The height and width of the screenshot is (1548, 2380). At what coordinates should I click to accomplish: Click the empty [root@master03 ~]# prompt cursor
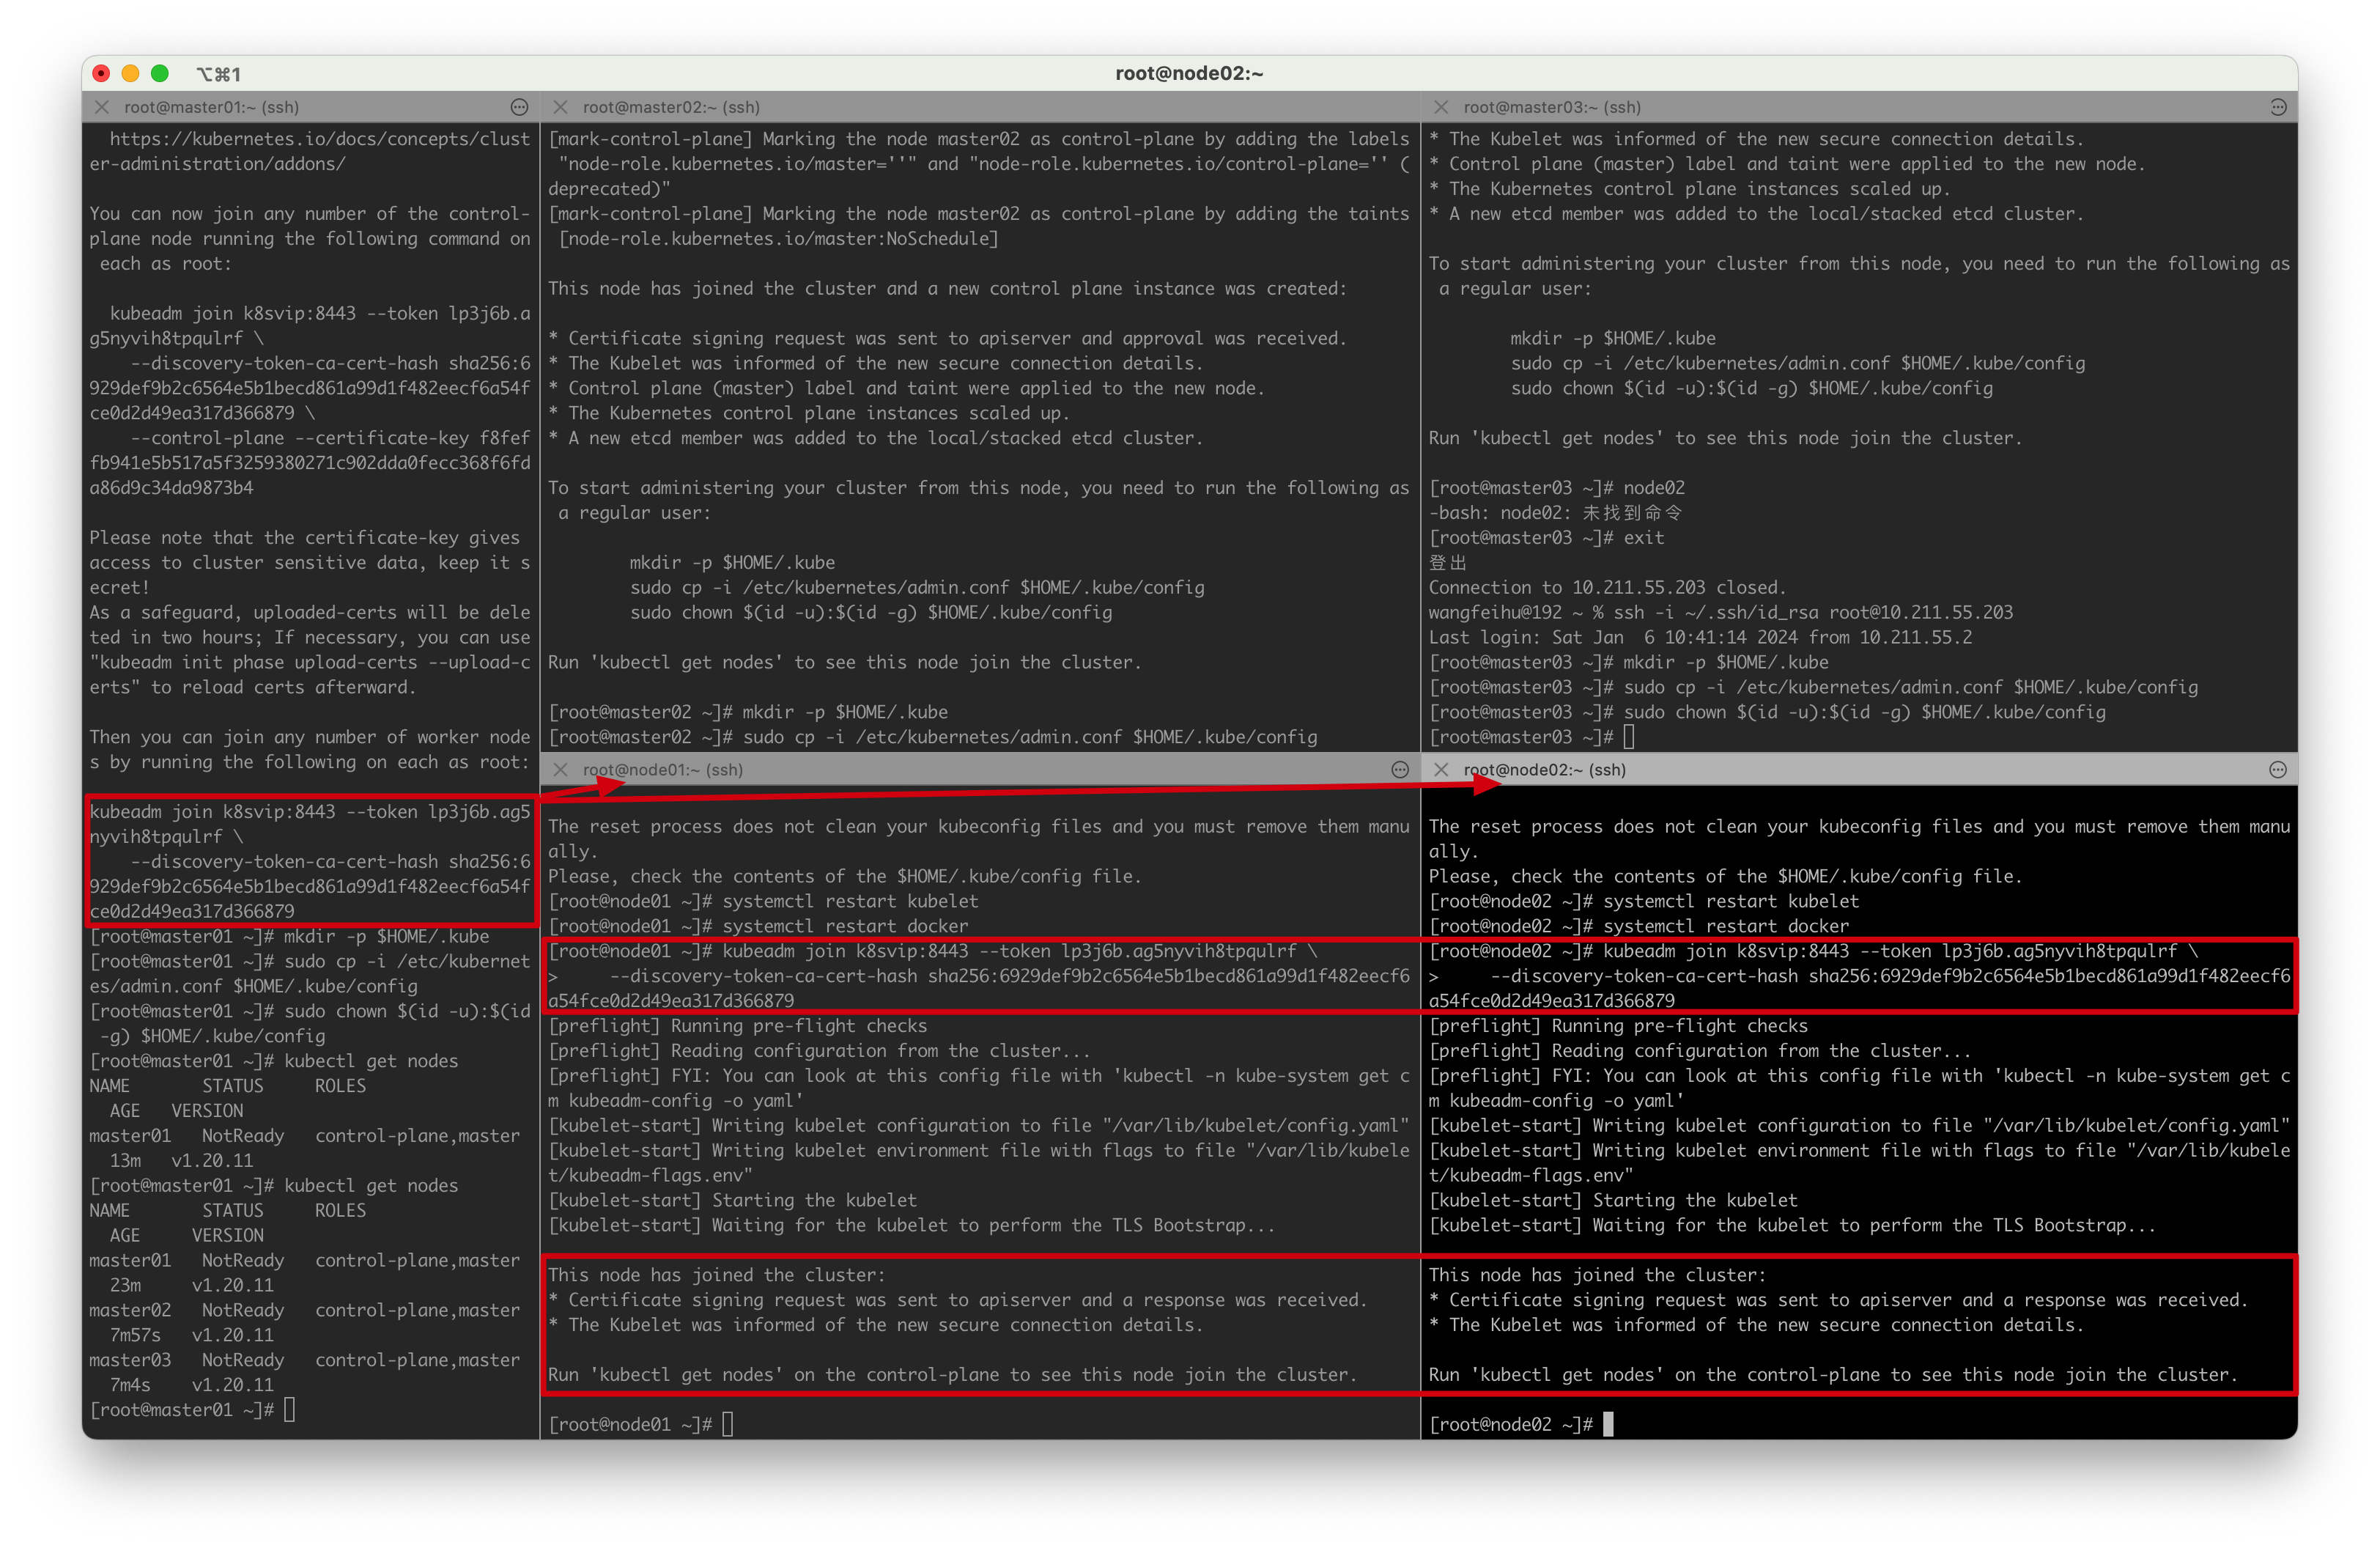[x=1629, y=737]
